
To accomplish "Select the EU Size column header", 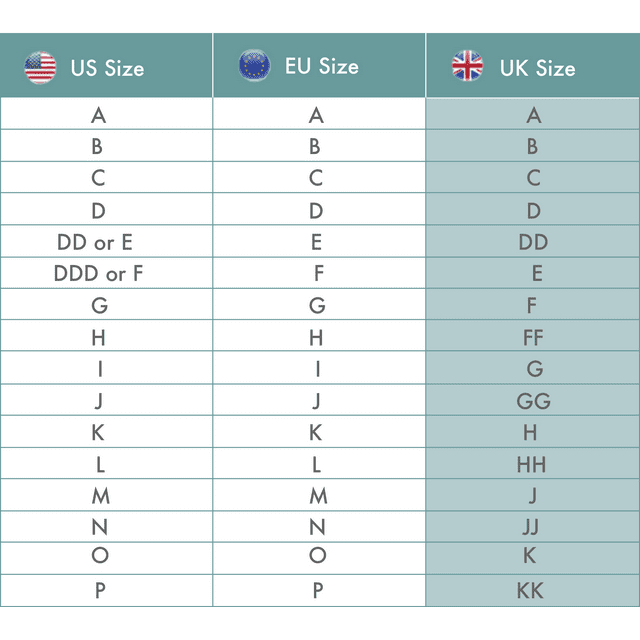I will pos(321,67).
